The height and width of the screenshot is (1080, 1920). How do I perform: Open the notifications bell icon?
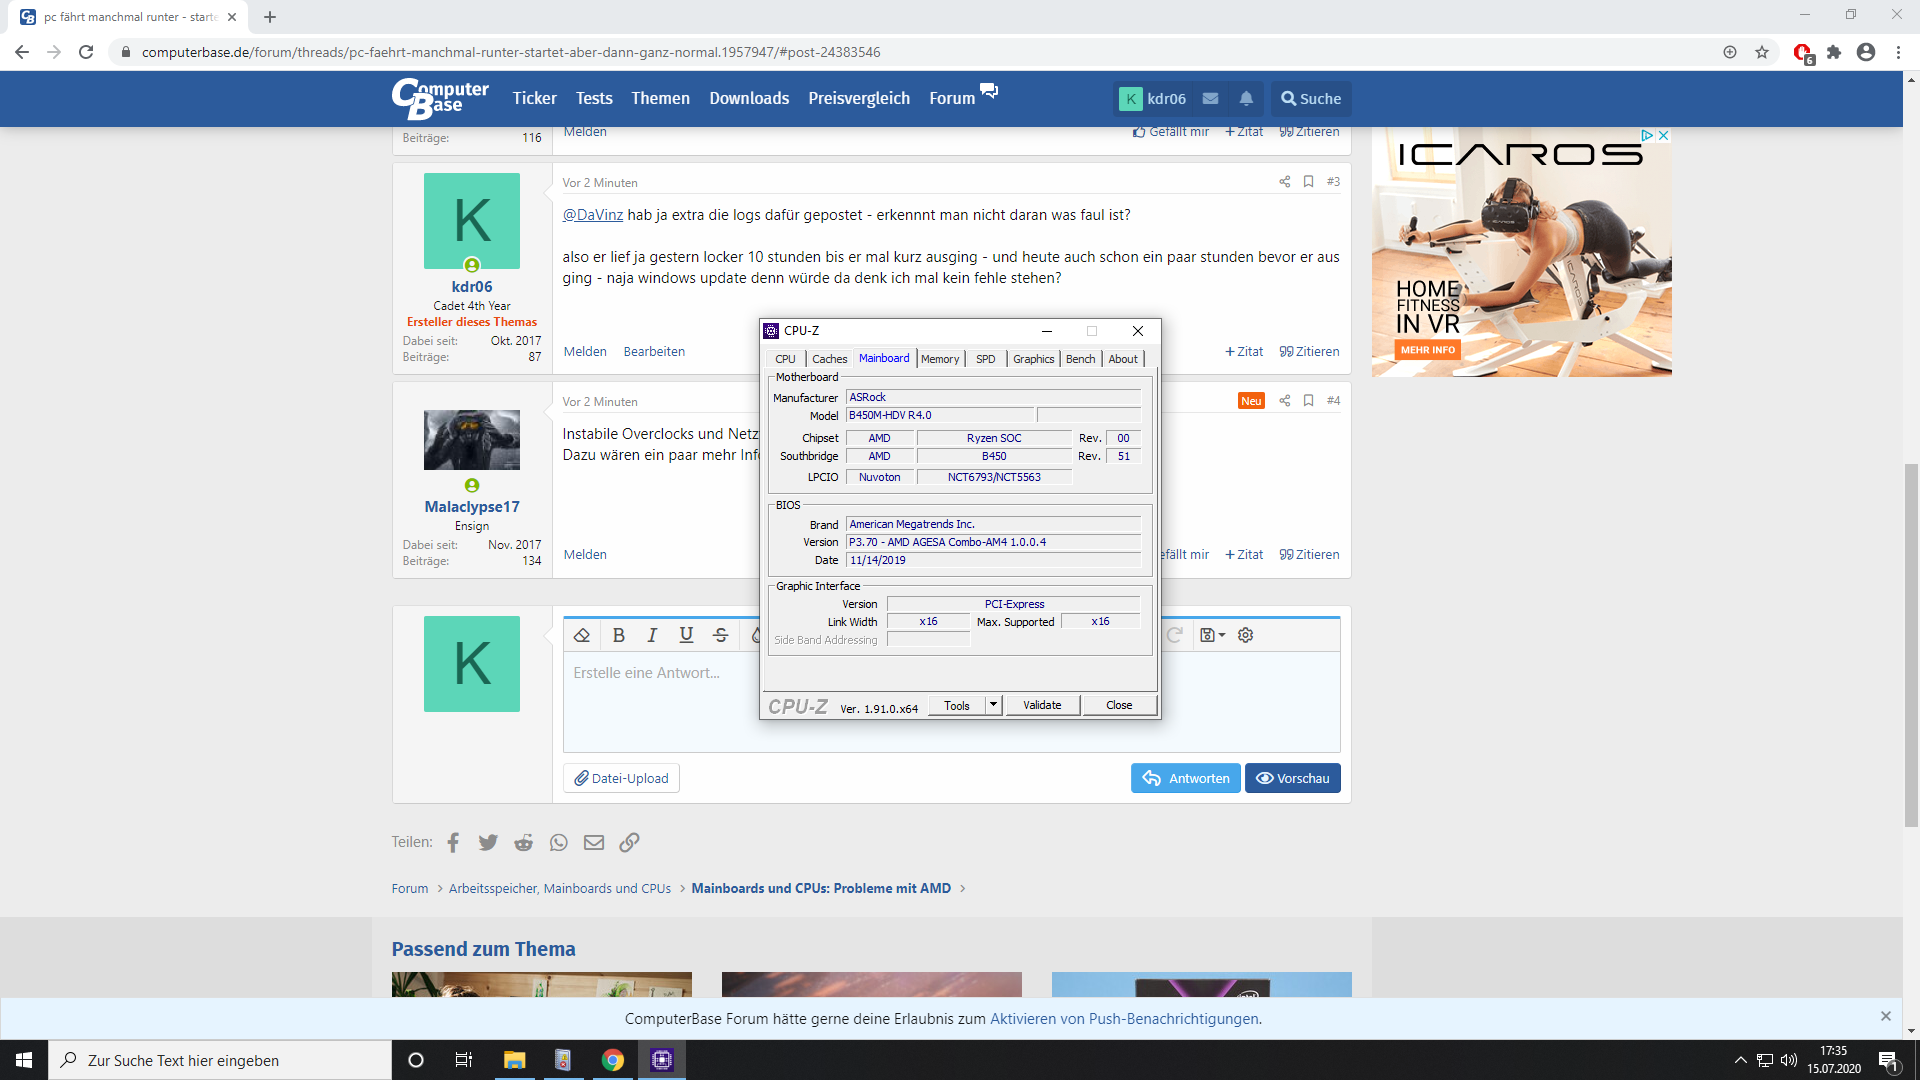click(x=1246, y=98)
